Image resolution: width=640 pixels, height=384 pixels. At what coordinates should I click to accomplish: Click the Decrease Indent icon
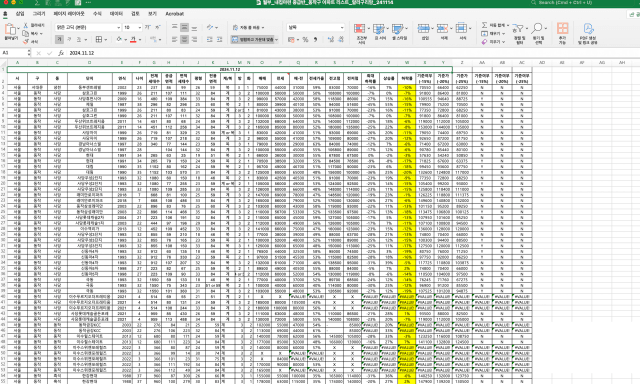coord(209,40)
